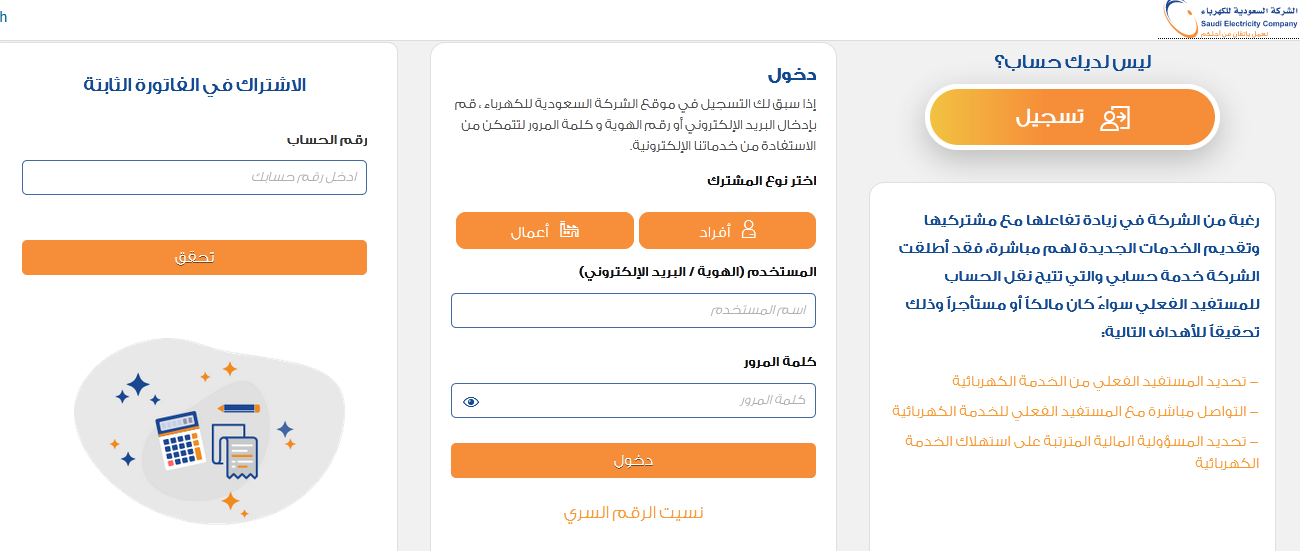The height and width of the screenshot is (551, 1300).
Task: Focus the كلمة المرور password field
Action: [x=633, y=400]
